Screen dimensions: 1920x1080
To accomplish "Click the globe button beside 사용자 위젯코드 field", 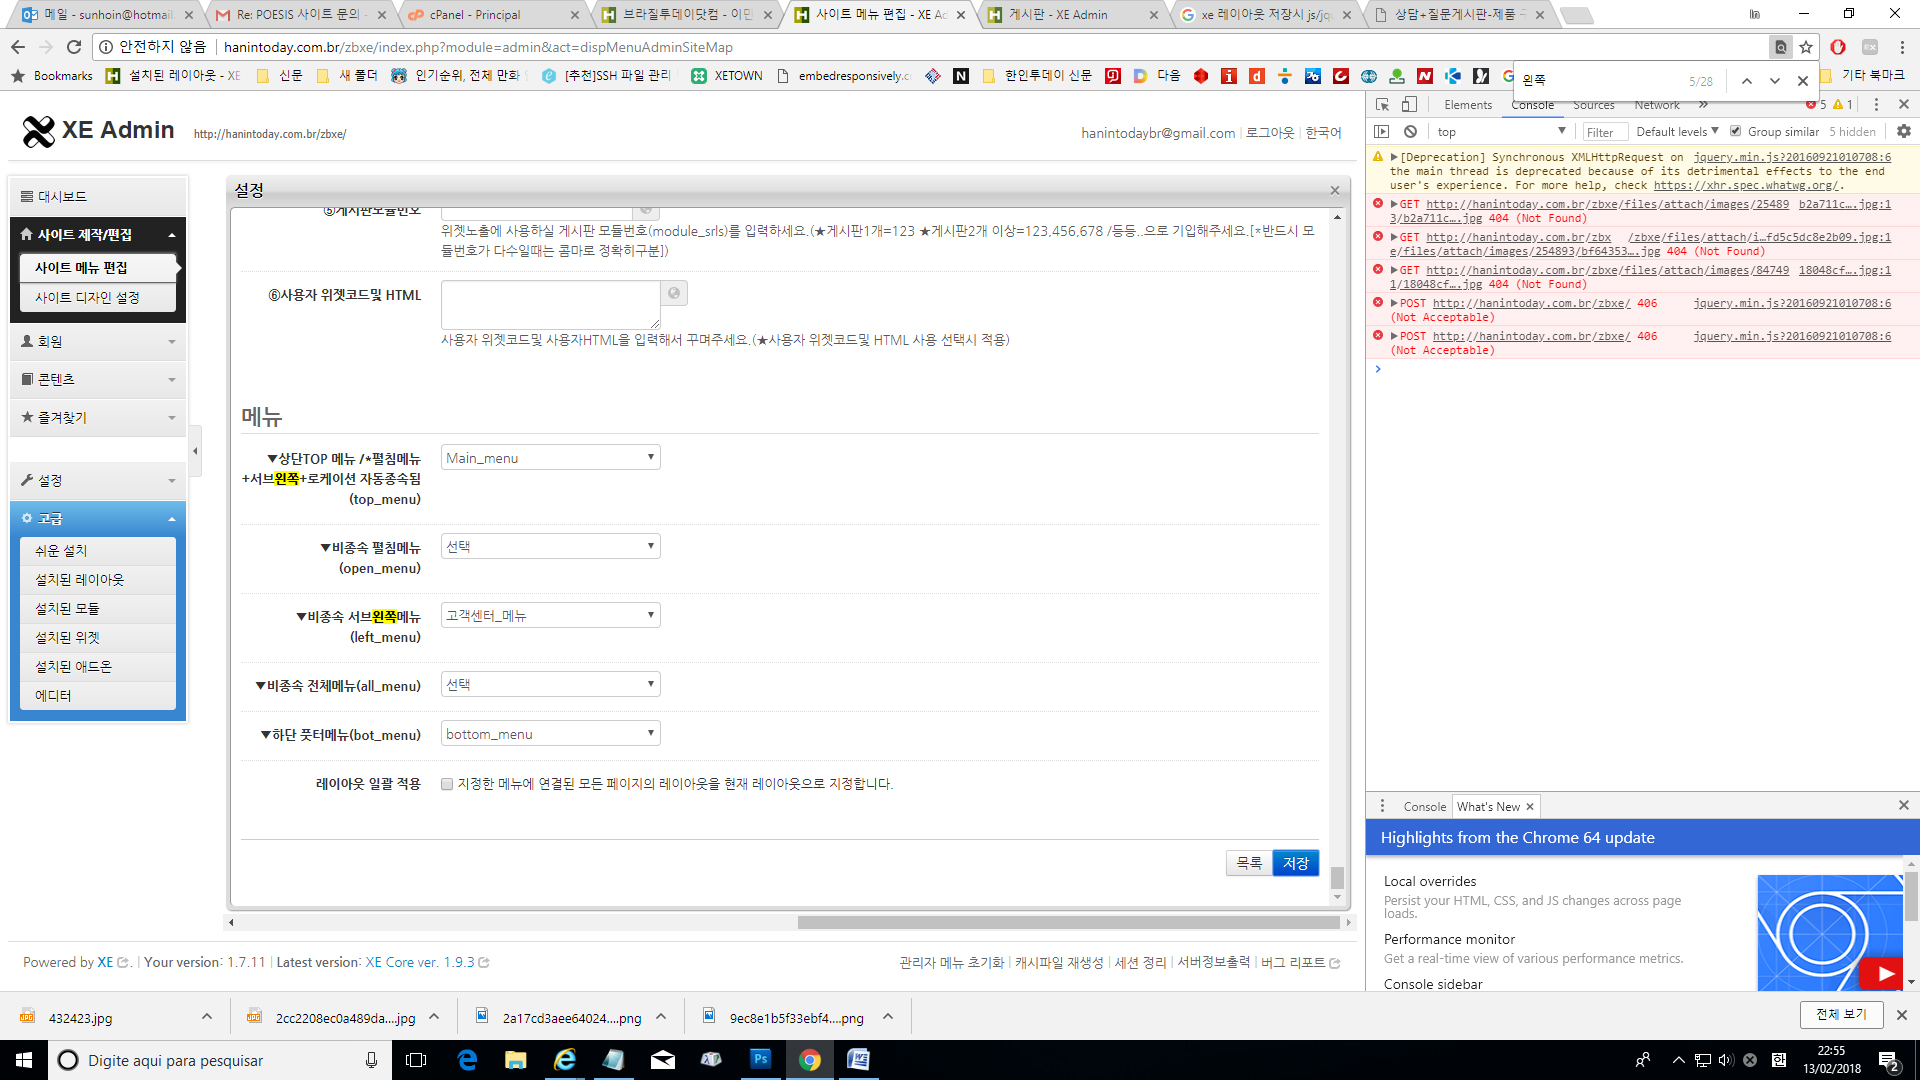I will click(675, 293).
